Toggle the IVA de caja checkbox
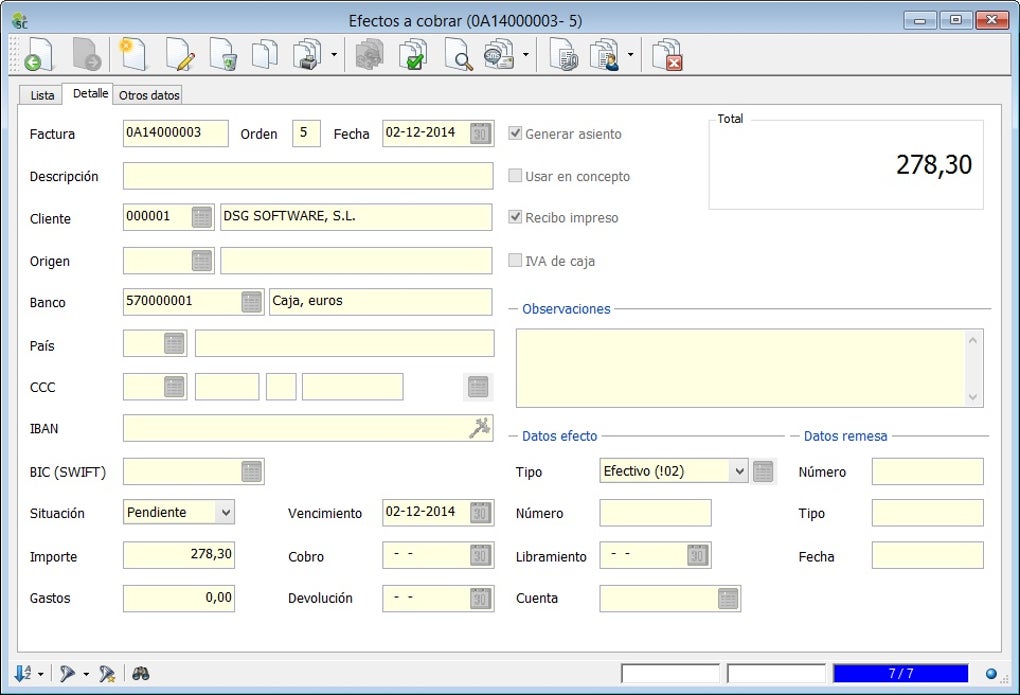This screenshot has width=1020, height=695. (x=515, y=261)
